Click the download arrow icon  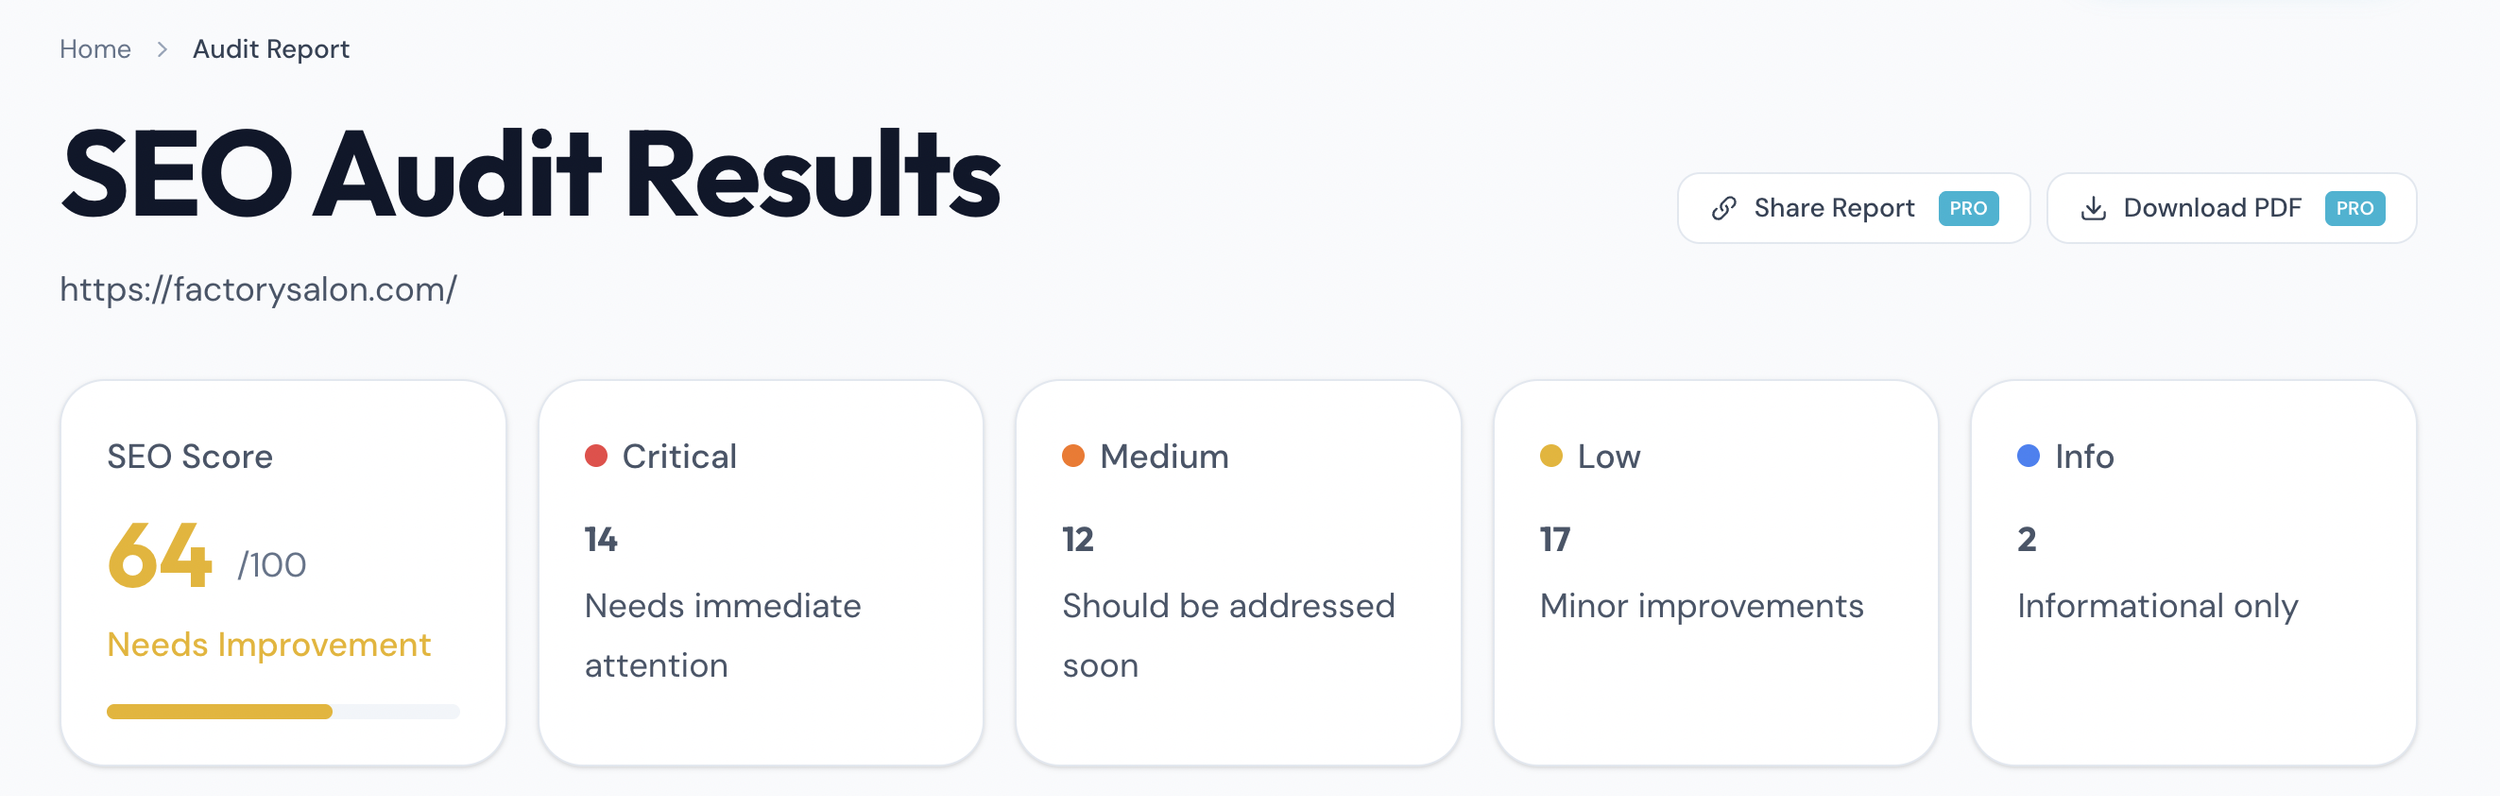[x=2093, y=208]
